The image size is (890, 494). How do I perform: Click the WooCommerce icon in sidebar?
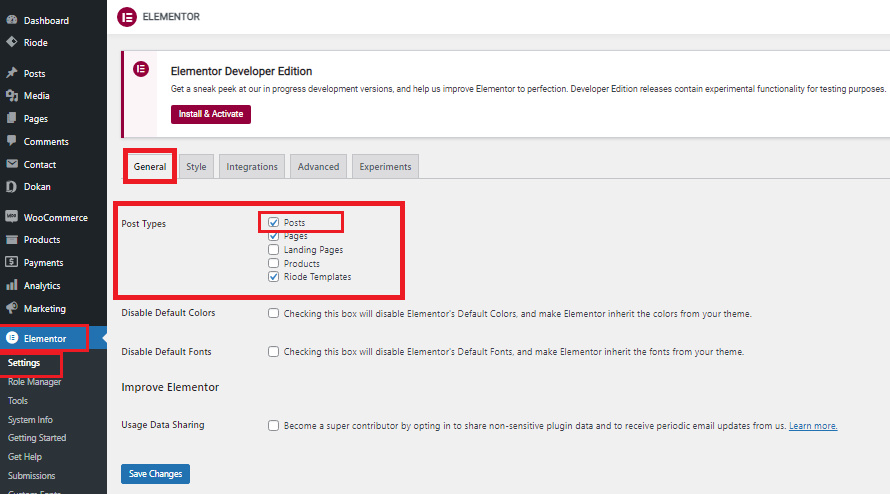tap(11, 217)
